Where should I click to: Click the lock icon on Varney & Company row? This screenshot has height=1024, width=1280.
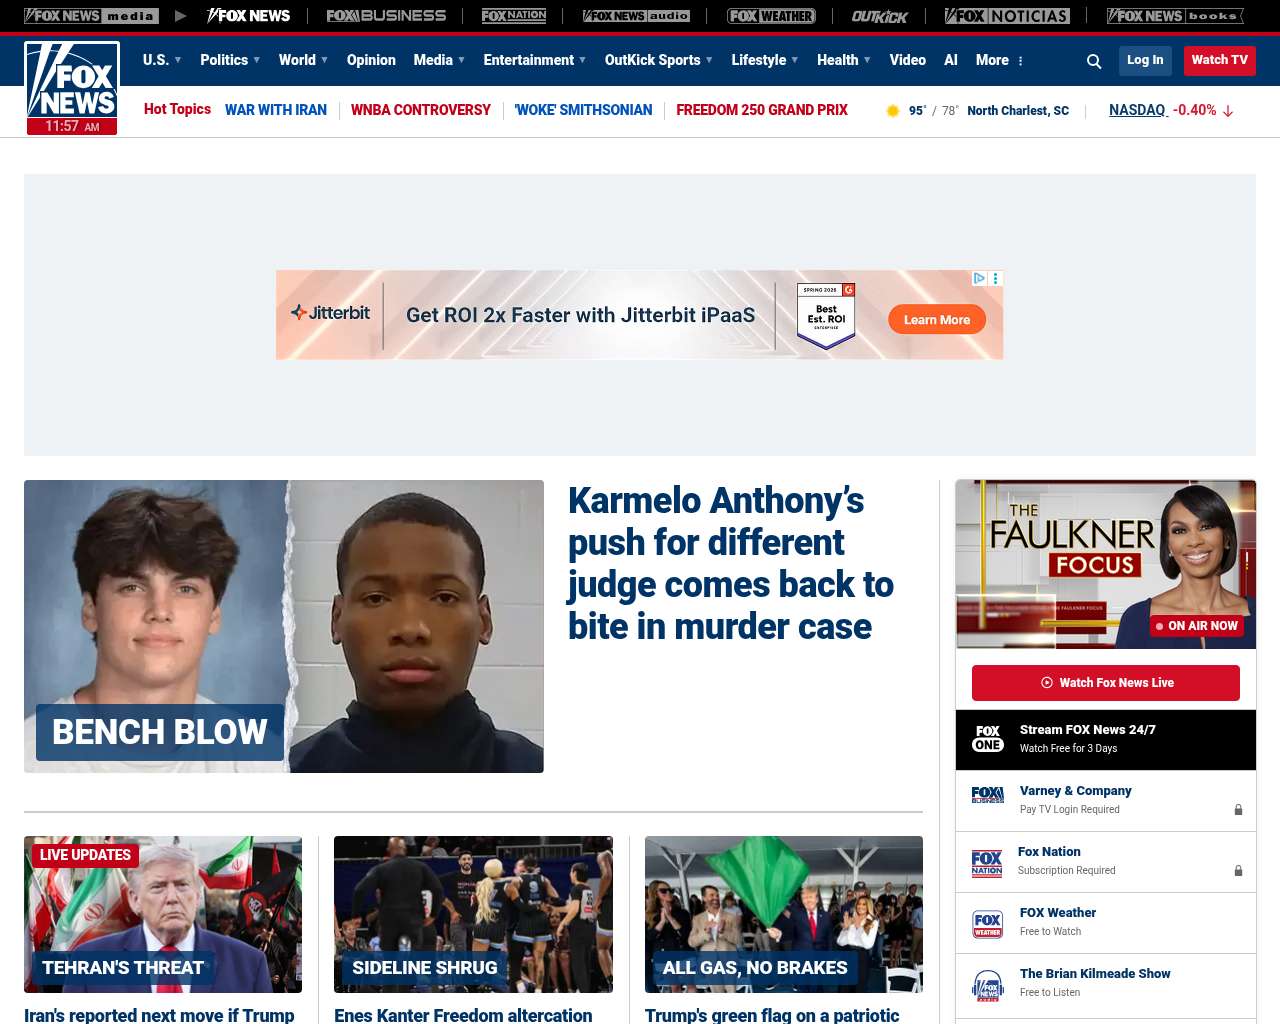(x=1238, y=810)
